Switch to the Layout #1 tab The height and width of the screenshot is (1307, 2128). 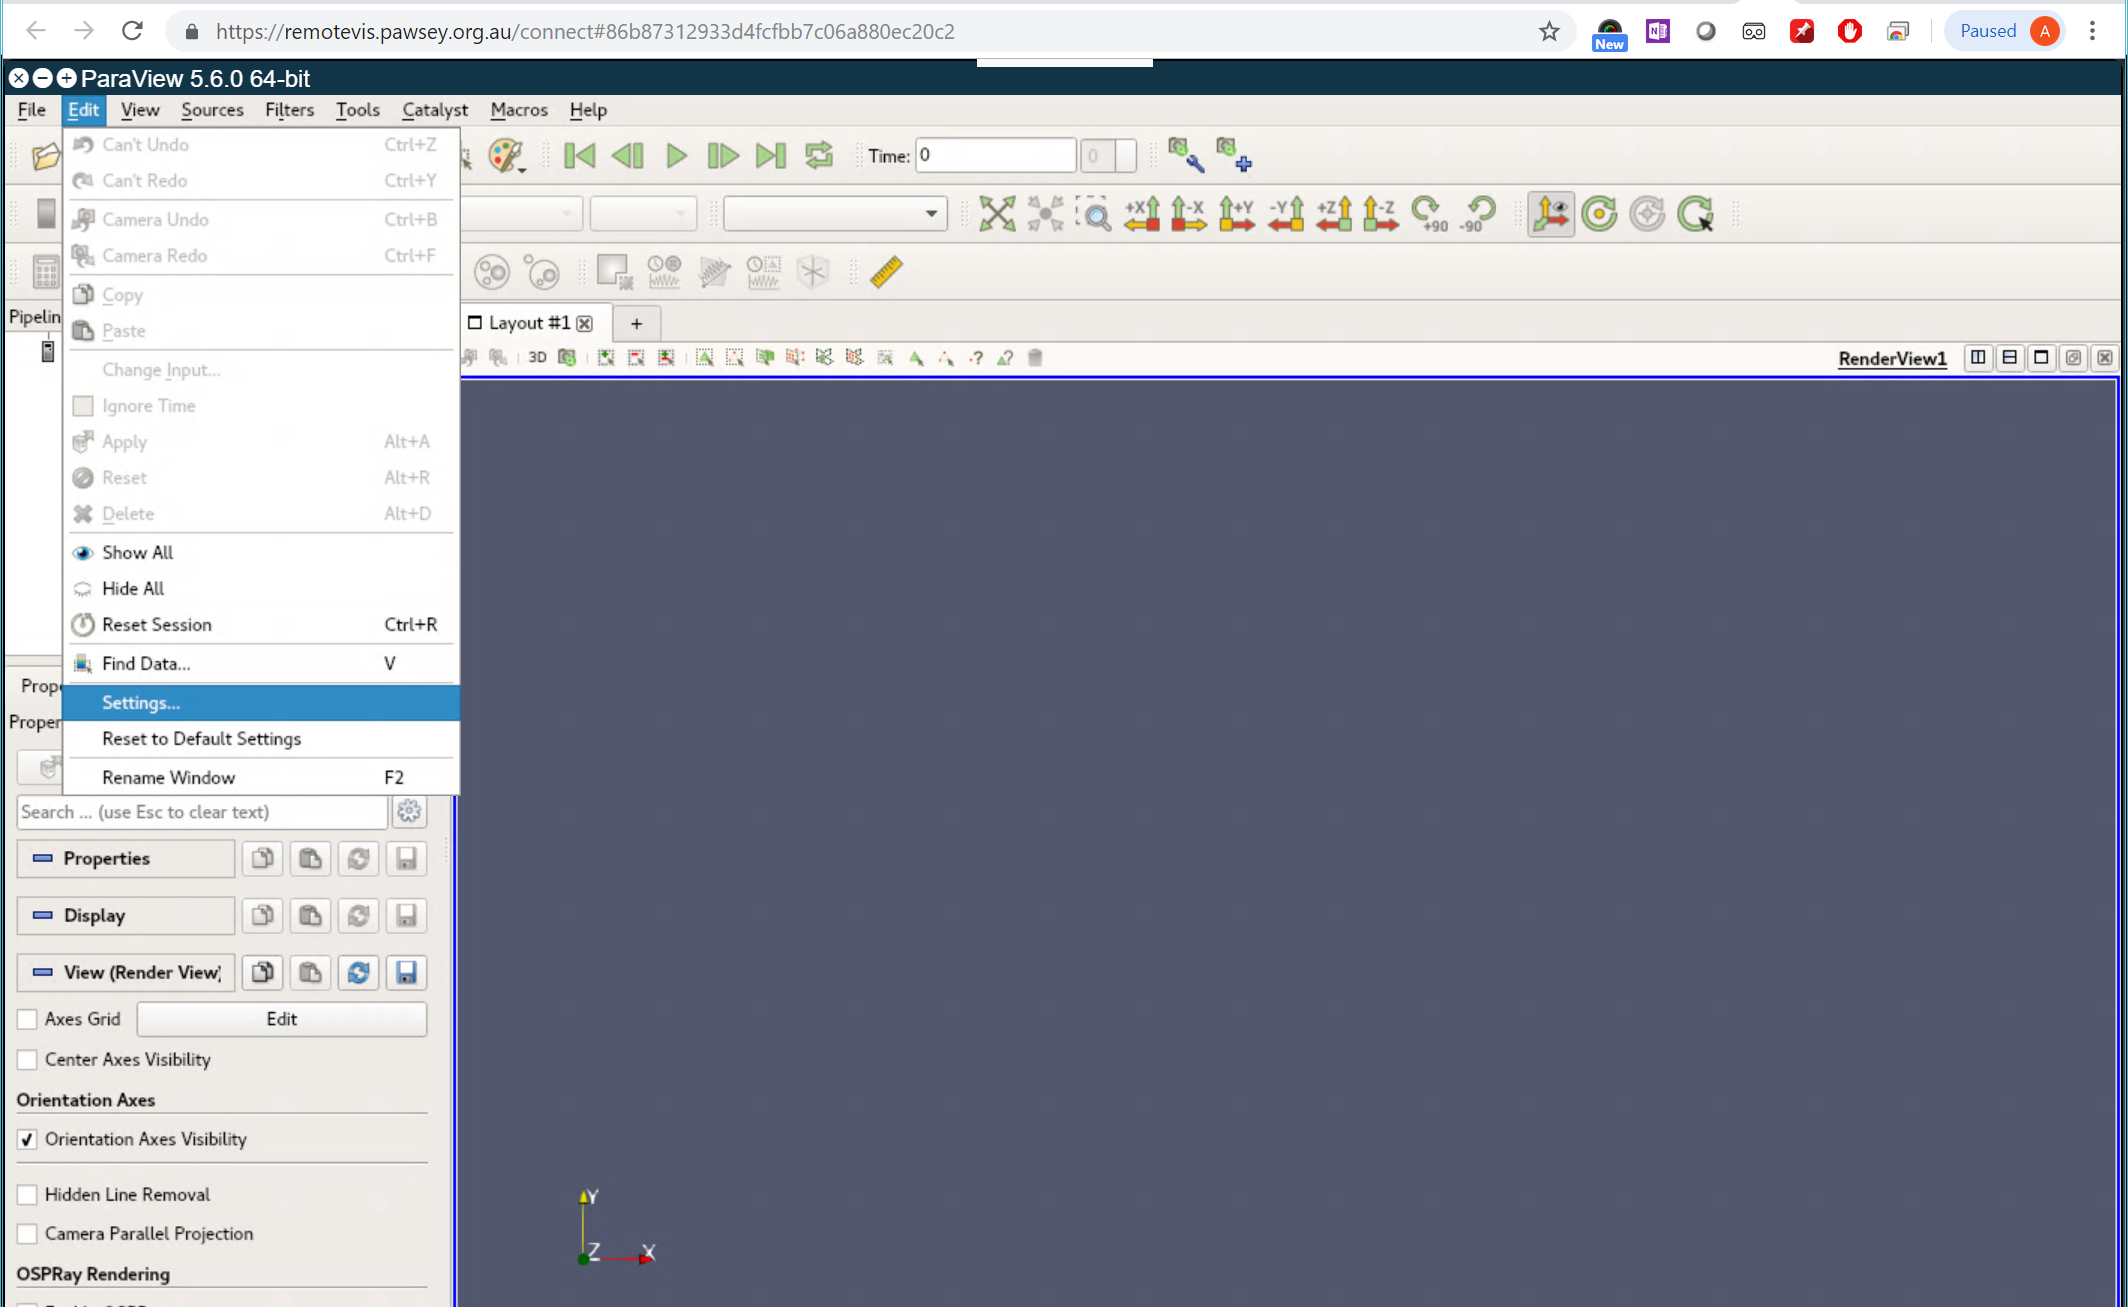529,322
